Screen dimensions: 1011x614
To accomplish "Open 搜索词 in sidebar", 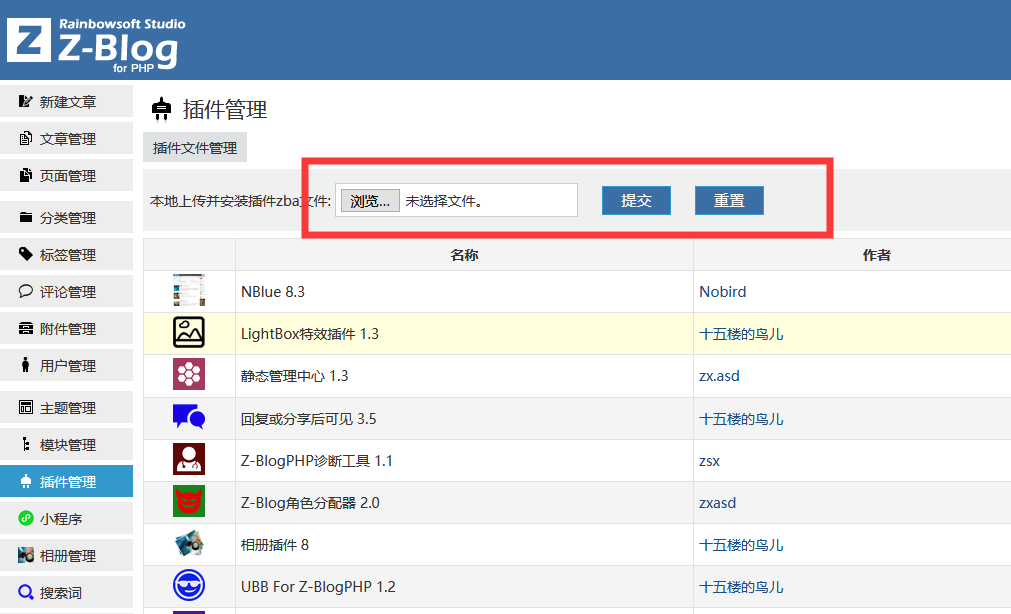I will tap(66, 592).
